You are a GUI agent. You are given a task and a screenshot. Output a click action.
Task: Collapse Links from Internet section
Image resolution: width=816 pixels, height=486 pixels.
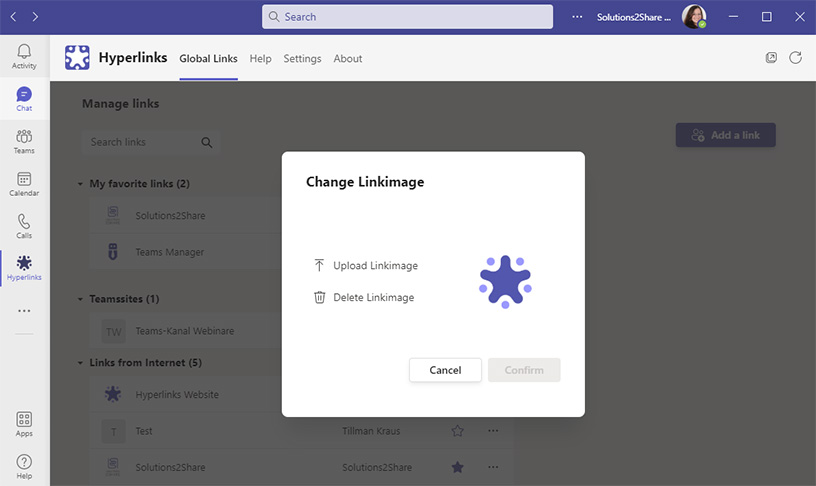(80, 363)
